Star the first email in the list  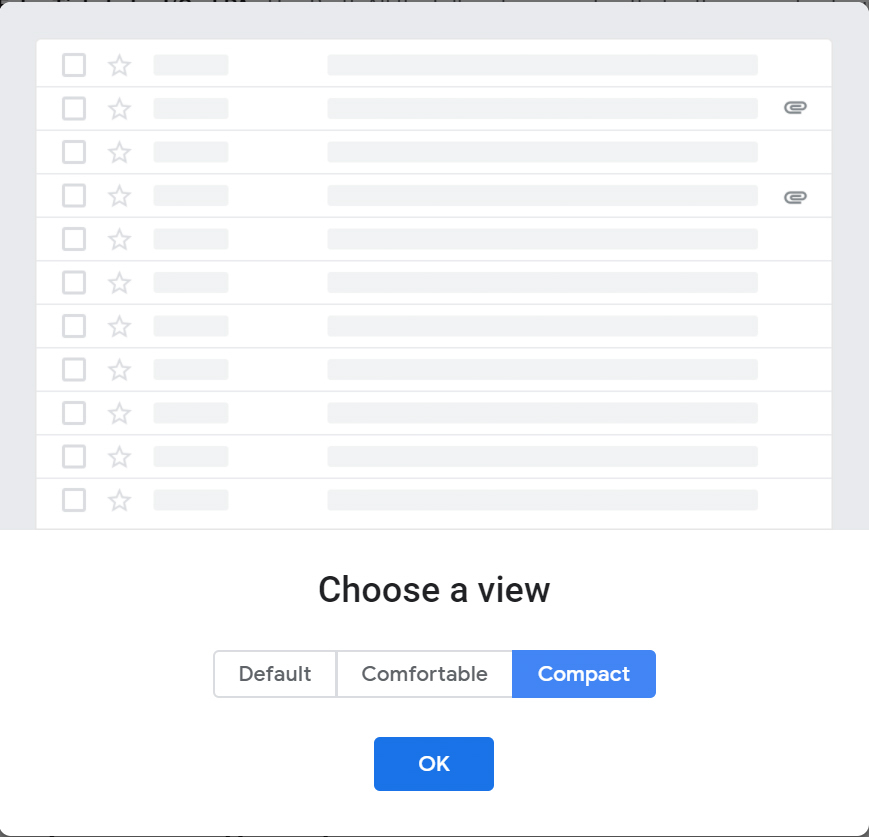point(119,64)
